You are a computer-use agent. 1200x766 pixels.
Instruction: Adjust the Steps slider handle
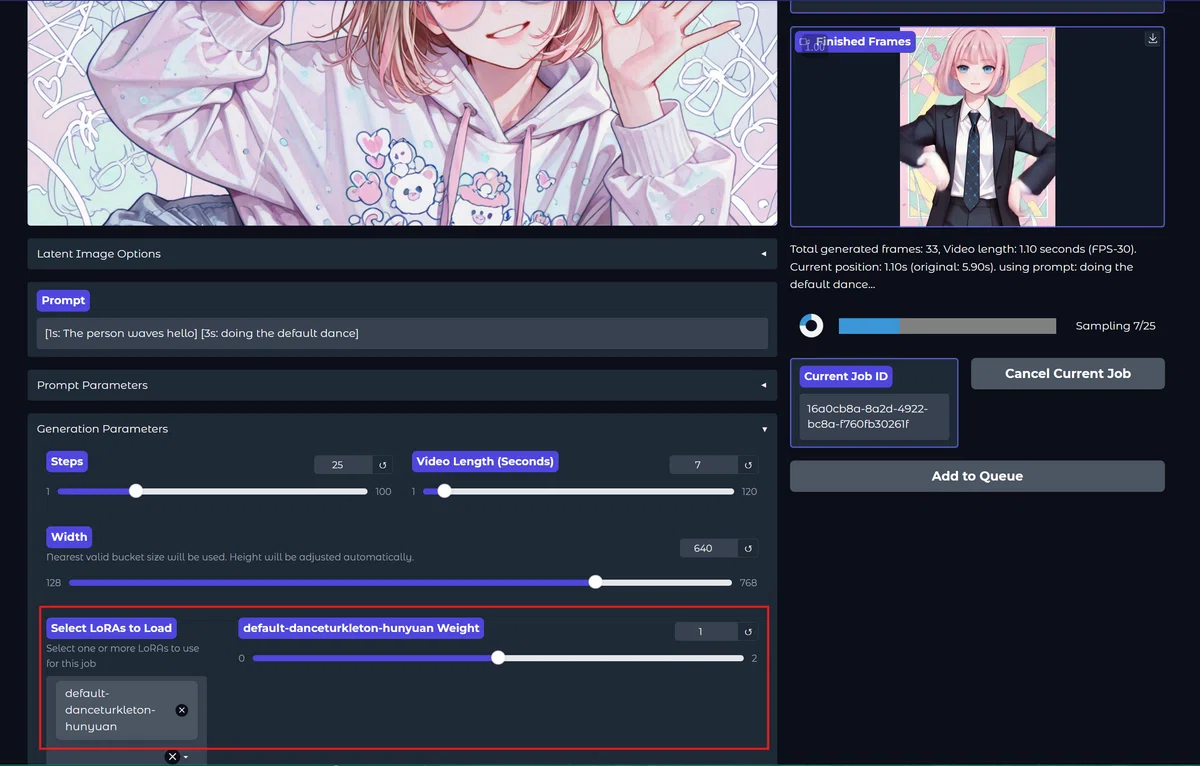[x=136, y=491]
